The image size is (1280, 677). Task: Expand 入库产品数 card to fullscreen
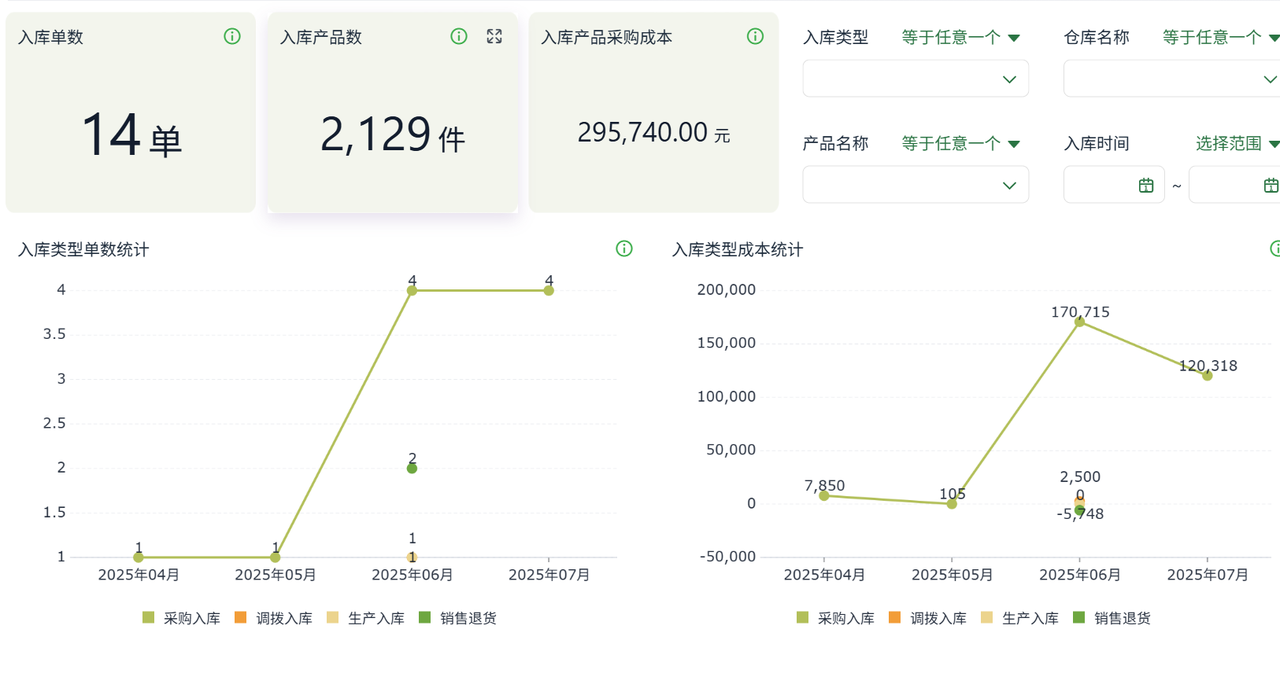(x=494, y=37)
